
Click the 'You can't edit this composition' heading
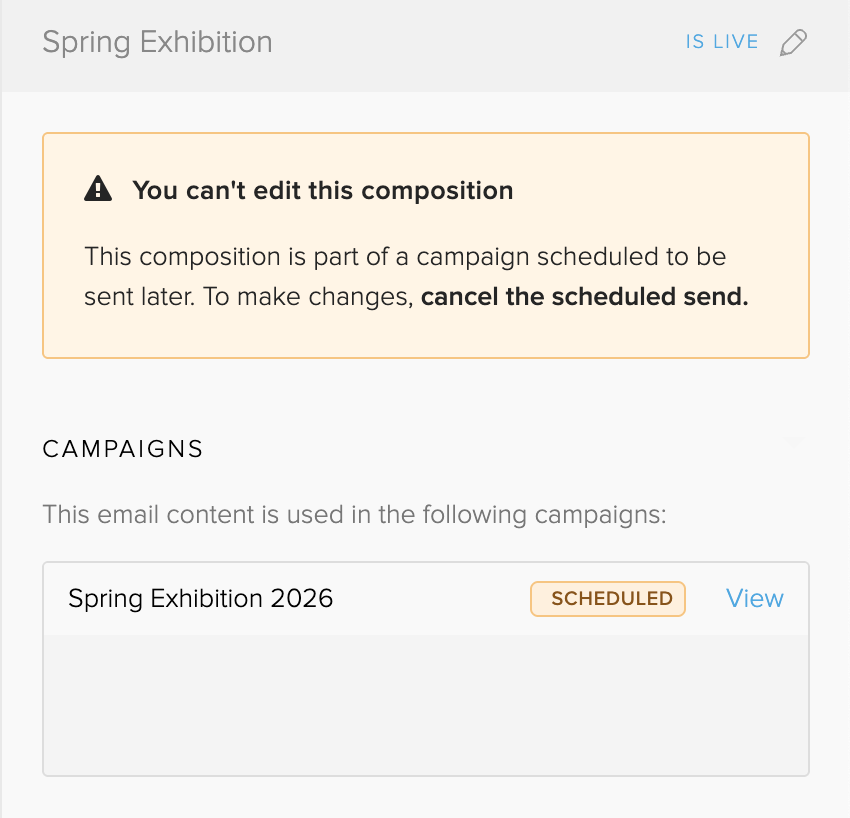click(322, 190)
